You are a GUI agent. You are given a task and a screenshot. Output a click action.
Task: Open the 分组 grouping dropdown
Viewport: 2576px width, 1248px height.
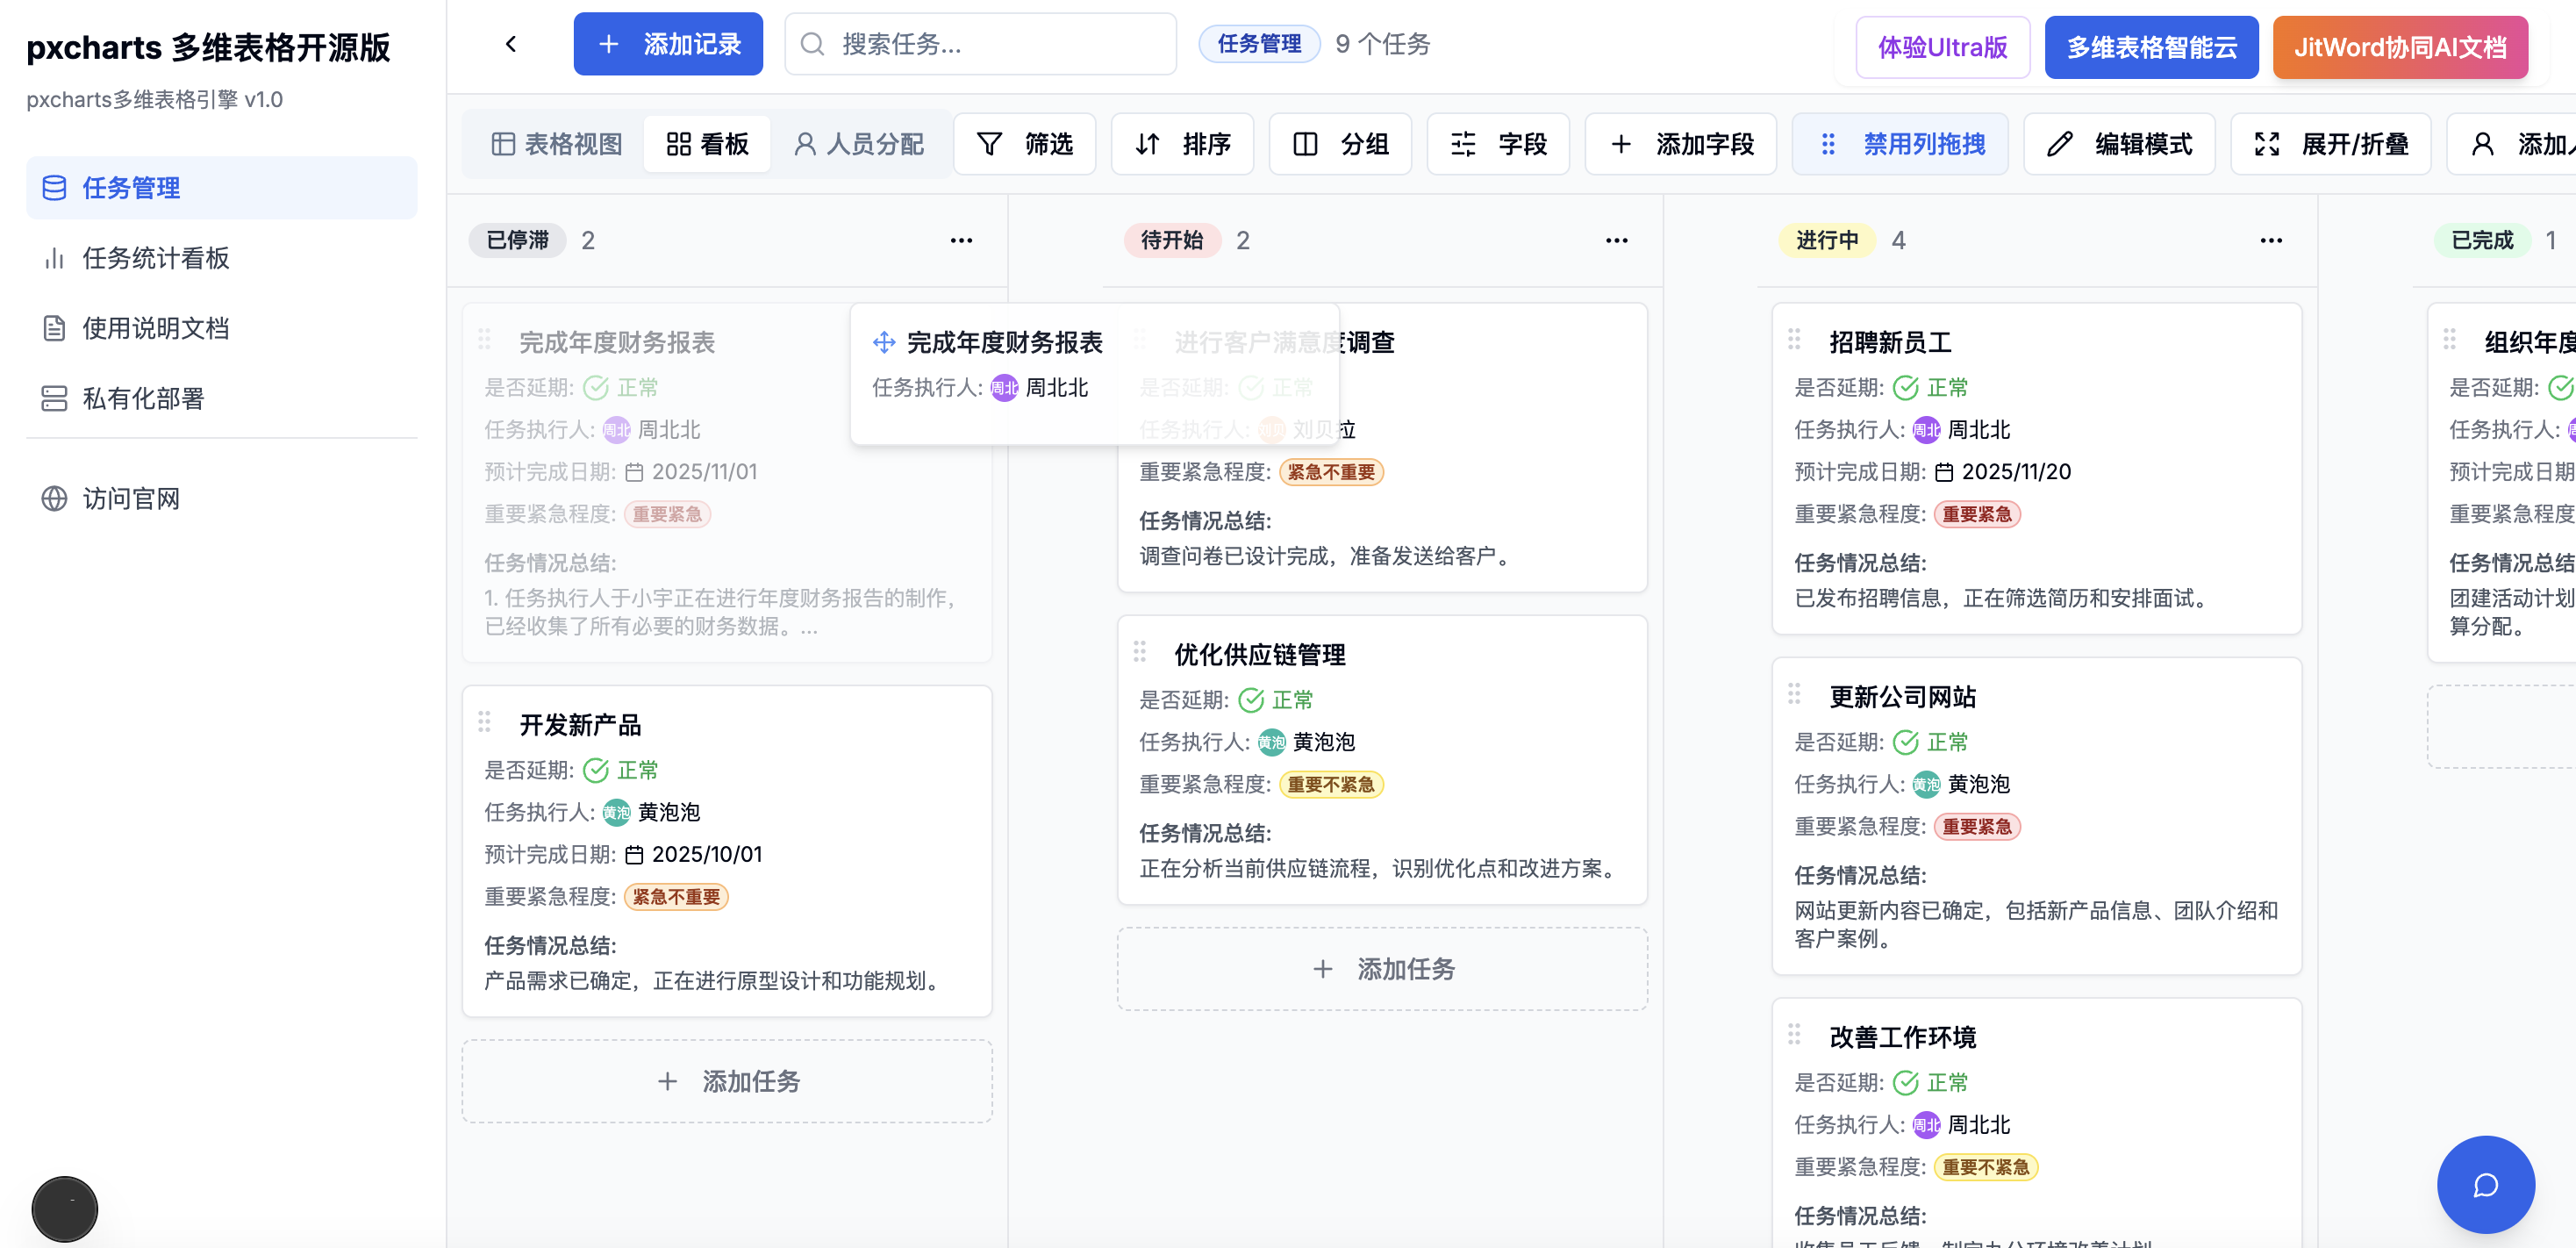point(1340,144)
